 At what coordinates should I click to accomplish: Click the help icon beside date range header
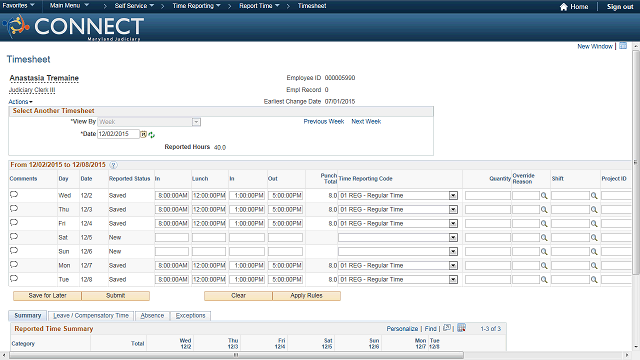click(x=113, y=165)
